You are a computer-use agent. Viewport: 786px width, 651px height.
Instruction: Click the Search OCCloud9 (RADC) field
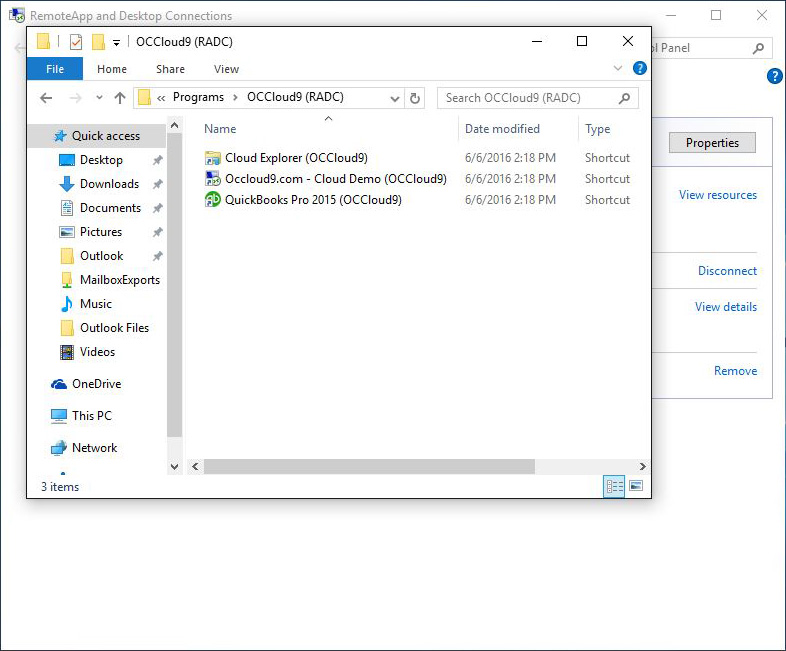538,98
